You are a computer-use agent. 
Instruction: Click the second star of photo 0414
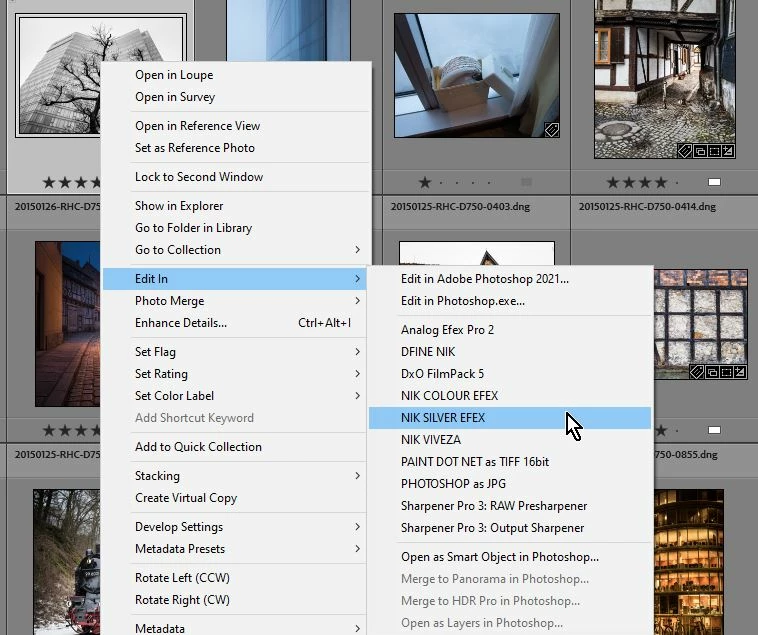[629, 182]
